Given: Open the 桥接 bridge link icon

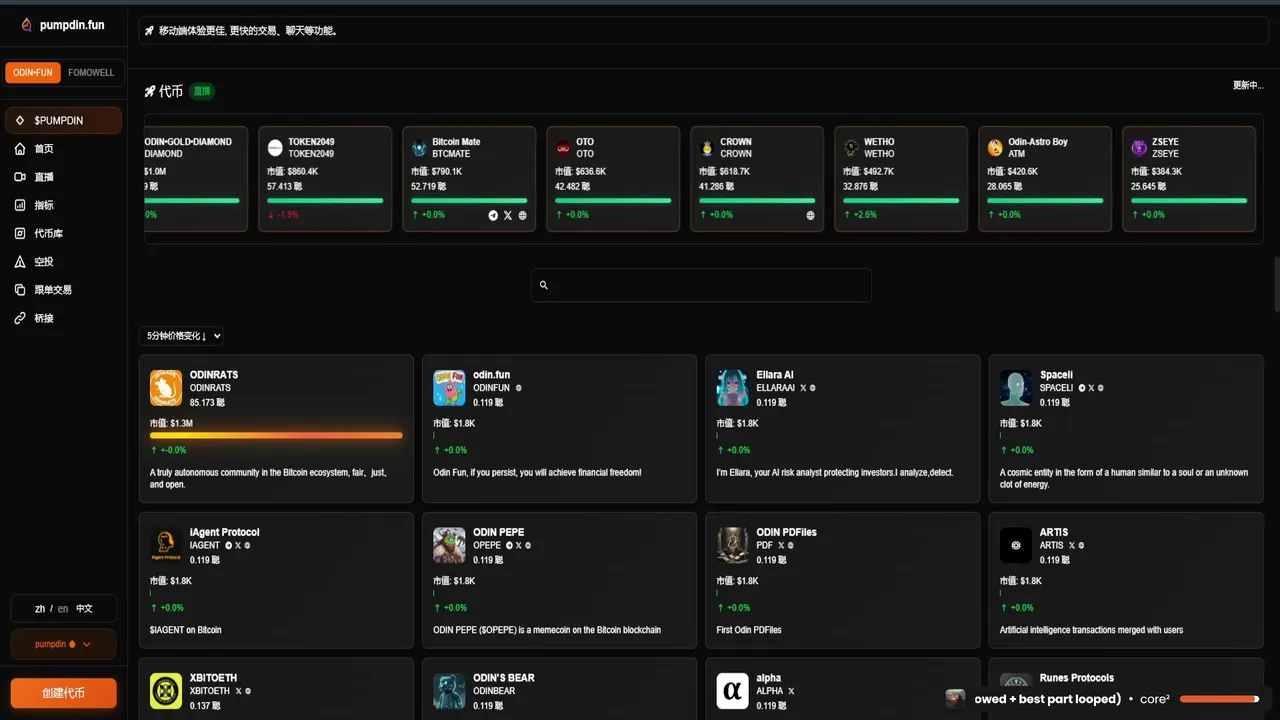Looking at the screenshot, I should pyautogui.click(x=20, y=318).
